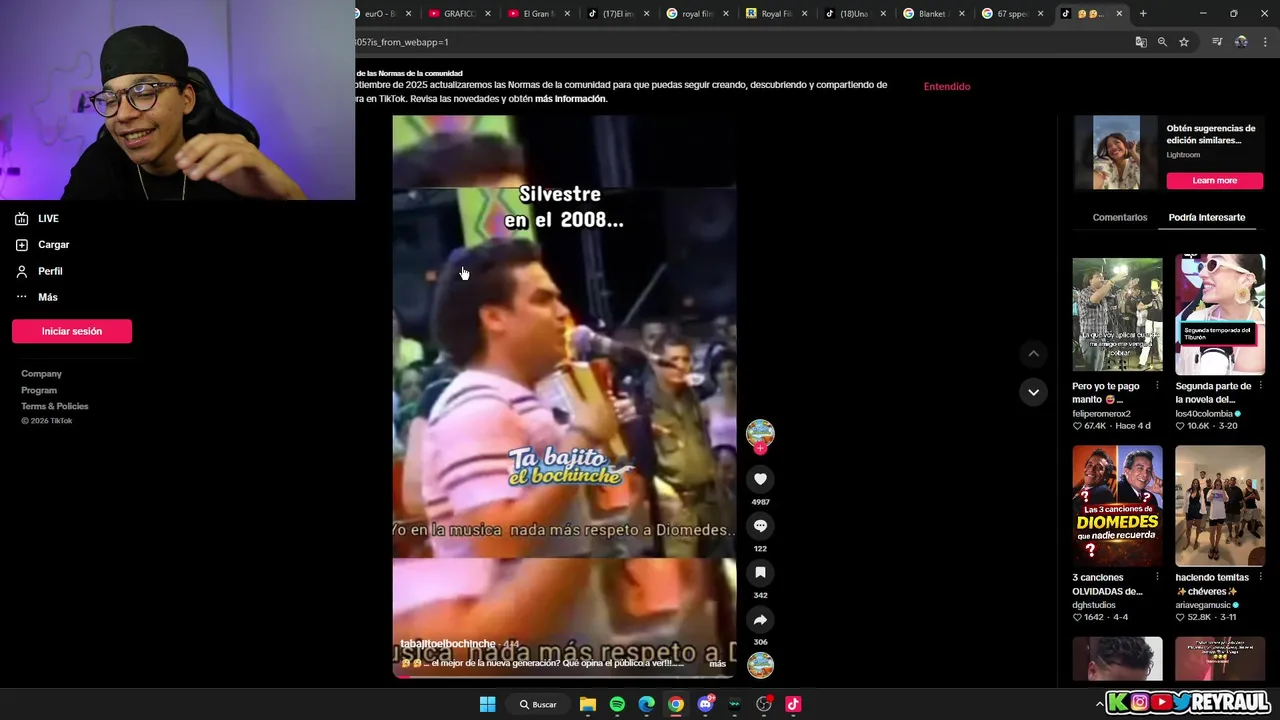Open TikTok app from the taskbar

(x=793, y=704)
